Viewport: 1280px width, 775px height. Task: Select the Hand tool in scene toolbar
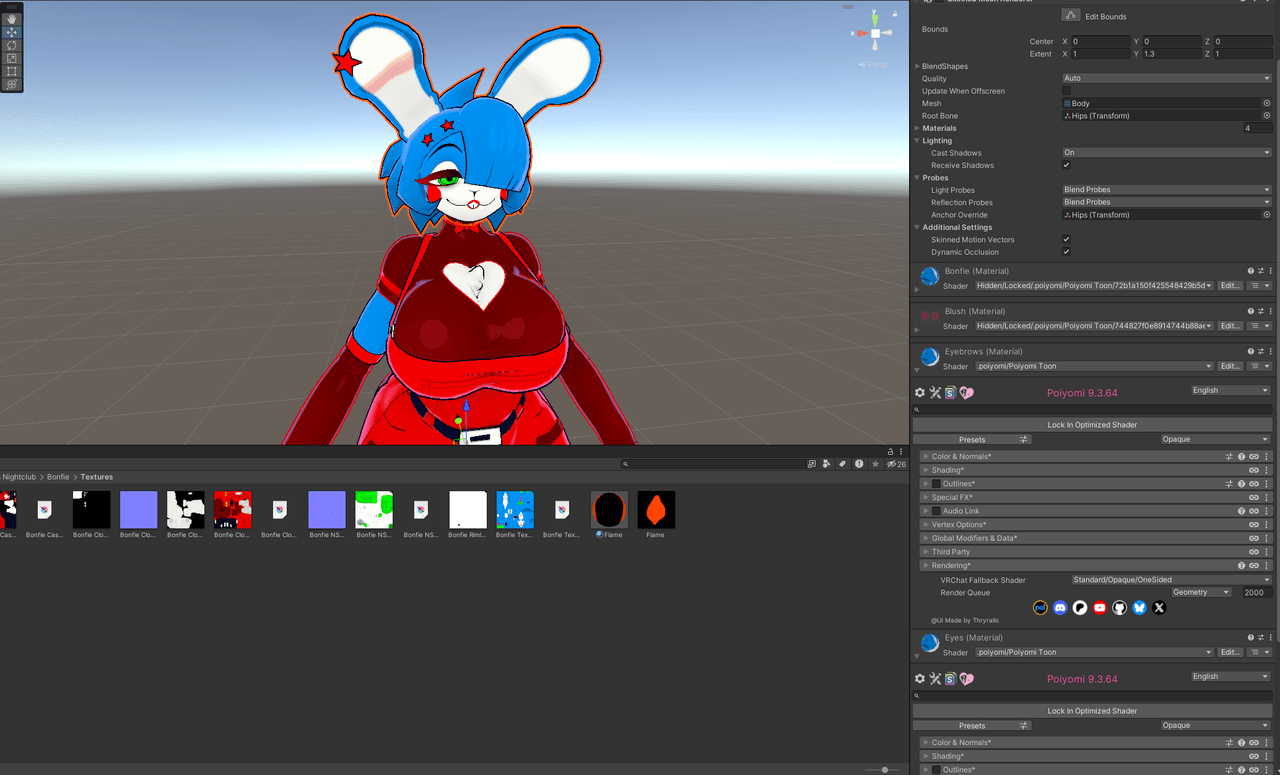point(12,19)
